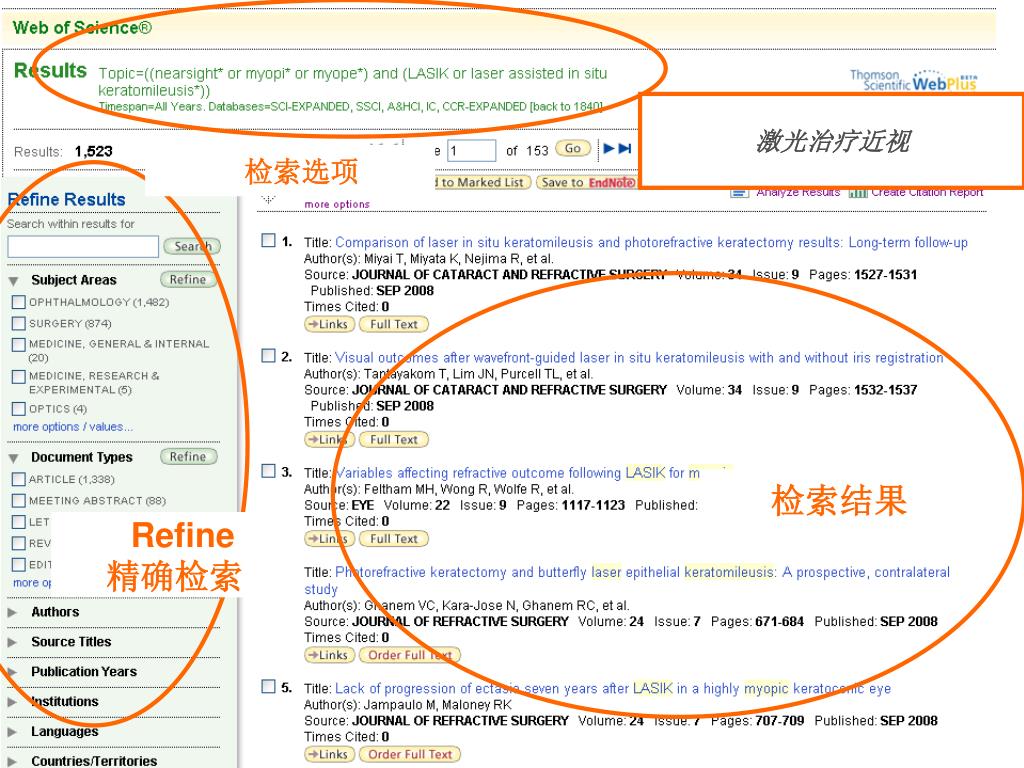This screenshot has height=768, width=1024.
Task: Expand the Authors refine section
Action: pos(12,612)
